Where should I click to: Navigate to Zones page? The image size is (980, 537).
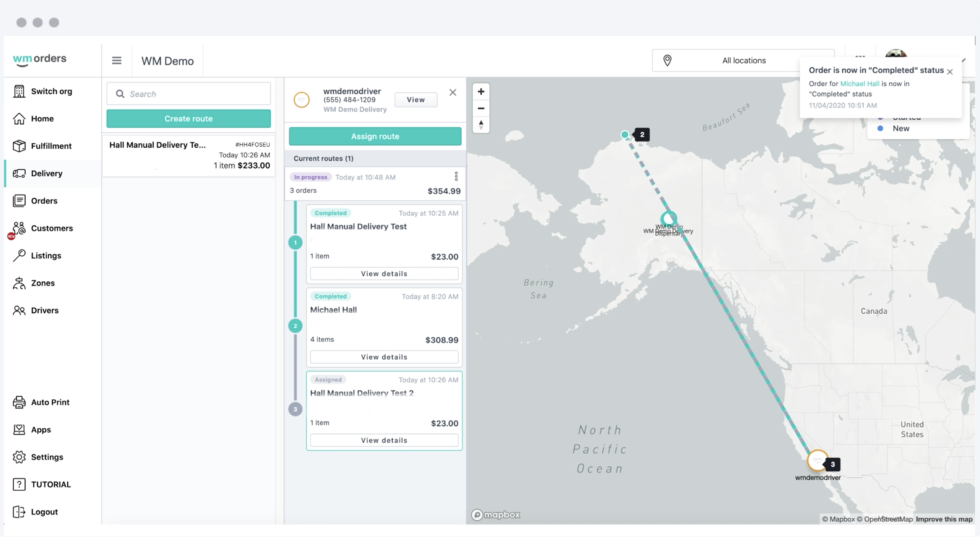[43, 283]
